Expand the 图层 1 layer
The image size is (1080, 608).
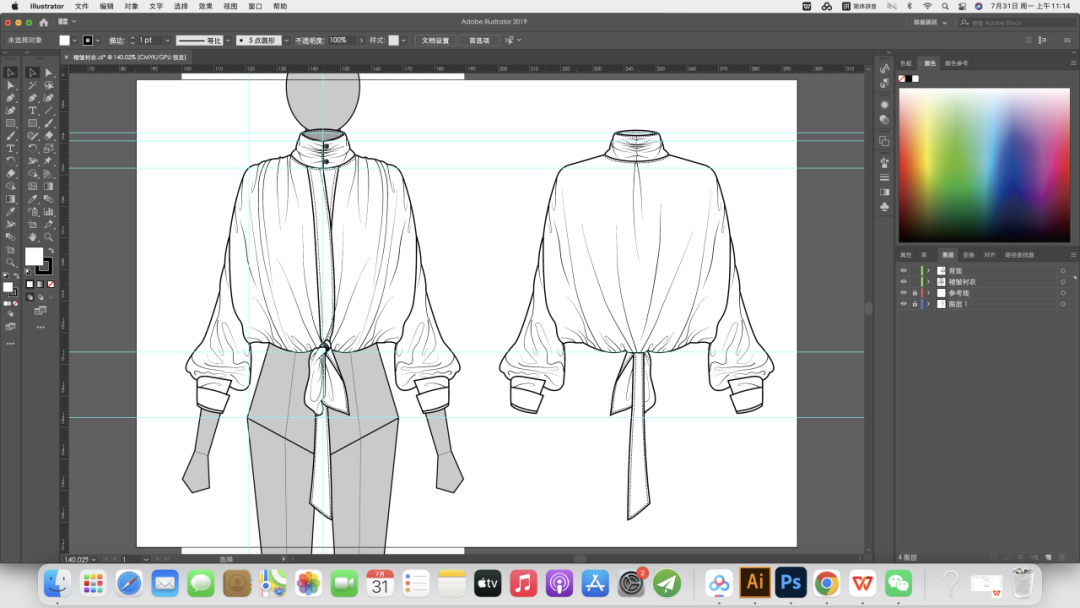pyautogui.click(x=928, y=304)
